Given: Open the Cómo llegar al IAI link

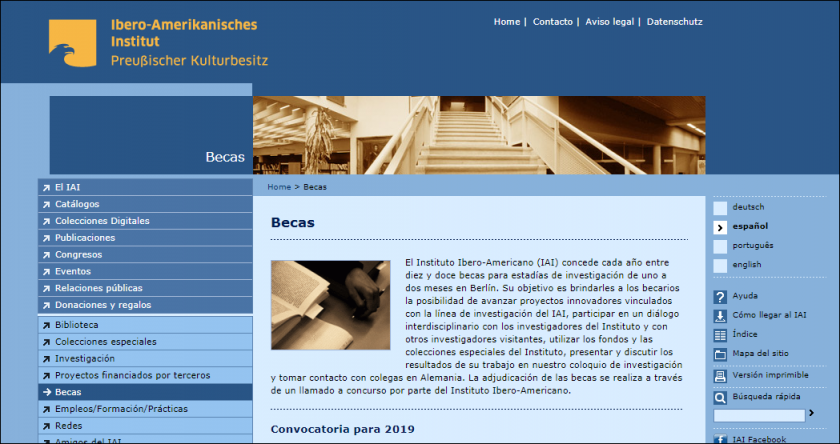Looking at the screenshot, I should (x=769, y=315).
